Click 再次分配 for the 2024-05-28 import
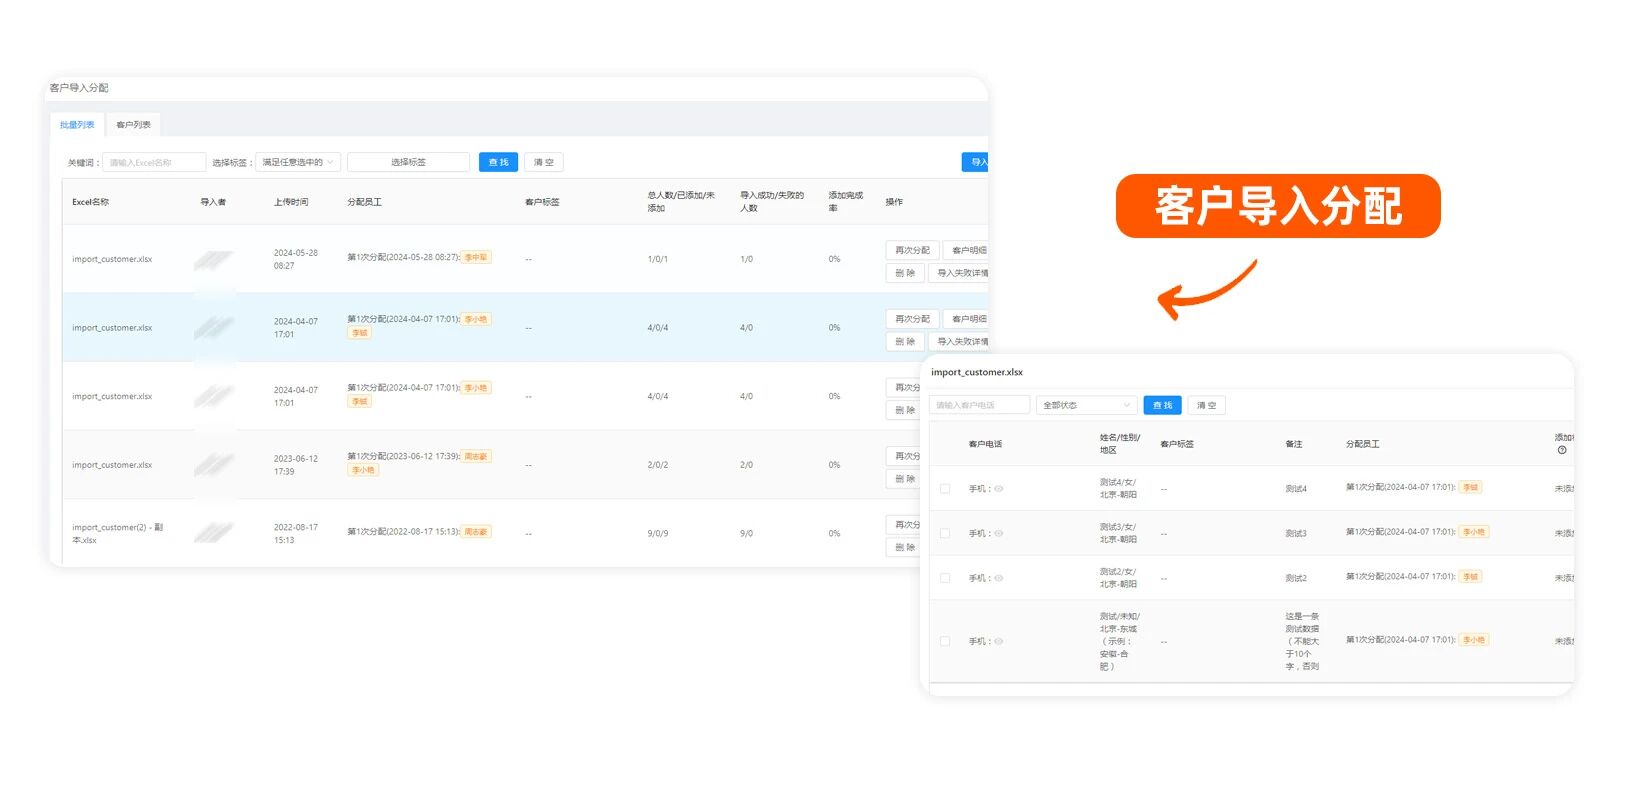 click(x=911, y=250)
